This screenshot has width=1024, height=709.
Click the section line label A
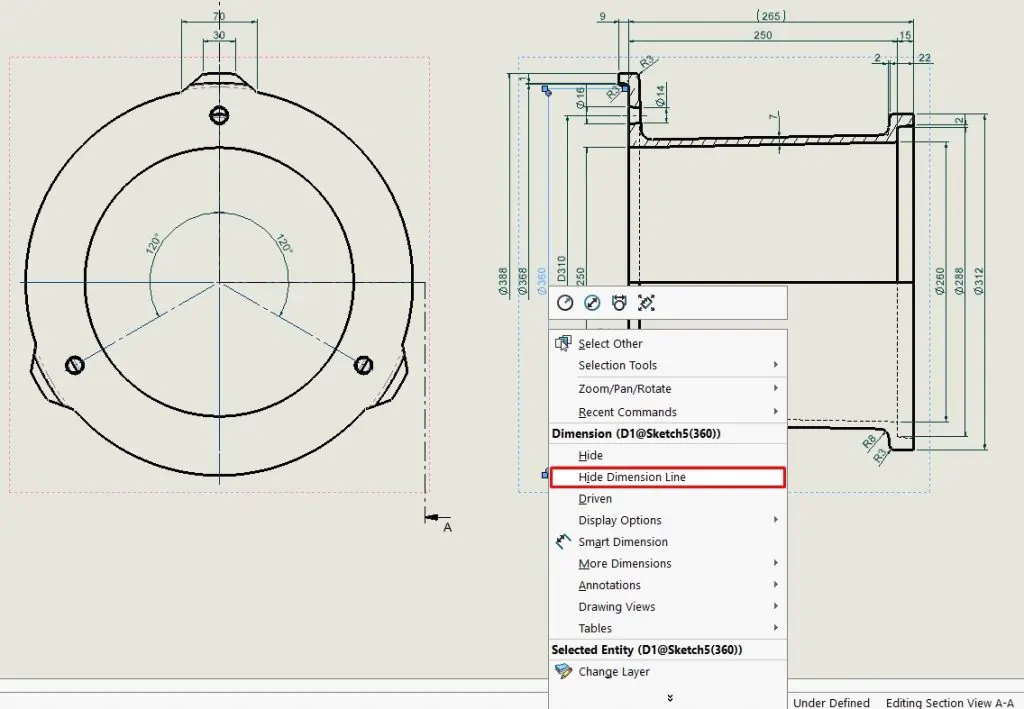coord(447,527)
